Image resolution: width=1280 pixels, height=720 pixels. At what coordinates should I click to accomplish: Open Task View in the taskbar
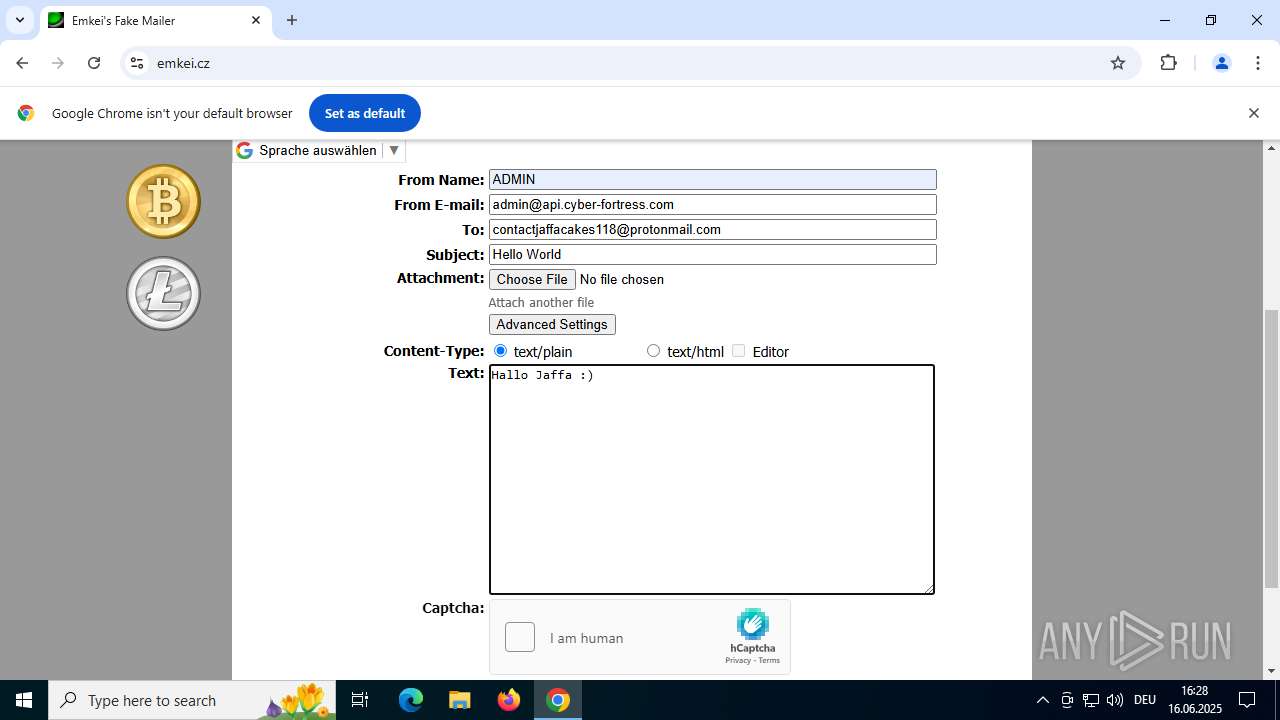360,700
